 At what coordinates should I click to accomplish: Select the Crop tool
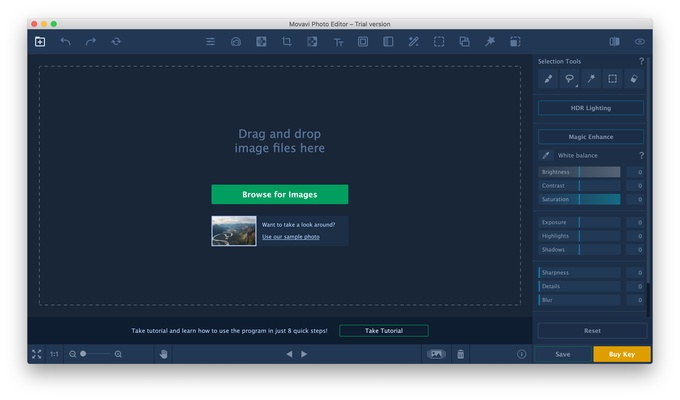point(287,42)
